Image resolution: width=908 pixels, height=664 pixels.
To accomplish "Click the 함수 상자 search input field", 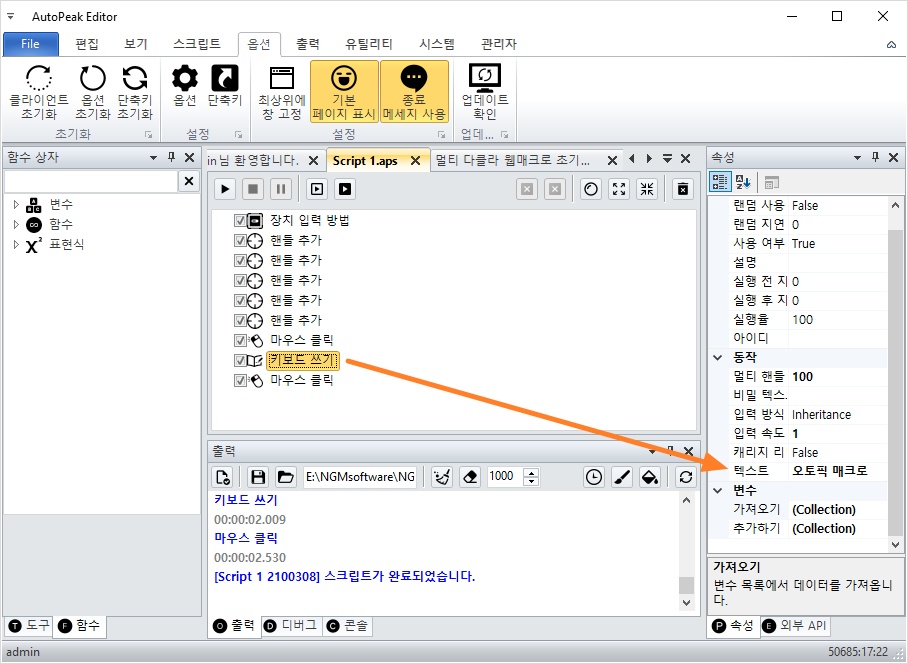I will (90, 182).
